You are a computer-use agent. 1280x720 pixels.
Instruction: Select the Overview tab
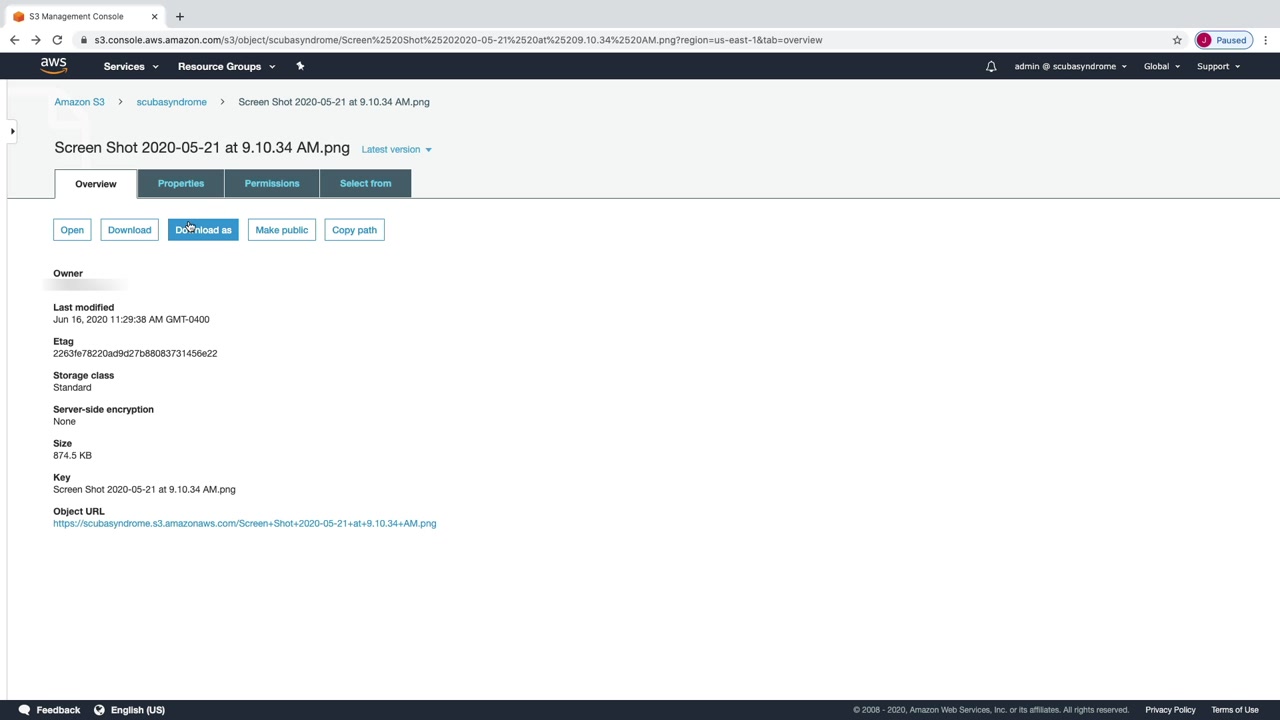pyautogui.click(x=96, y=184)
